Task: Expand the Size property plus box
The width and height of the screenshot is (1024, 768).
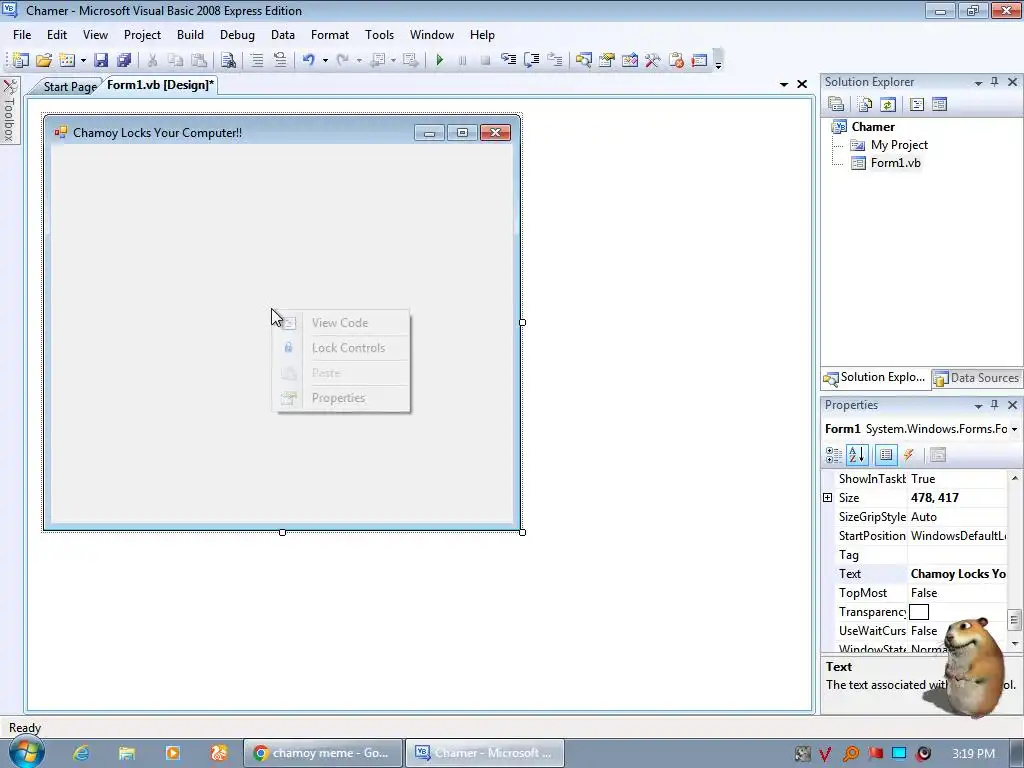Action: [x=827, y=498]
